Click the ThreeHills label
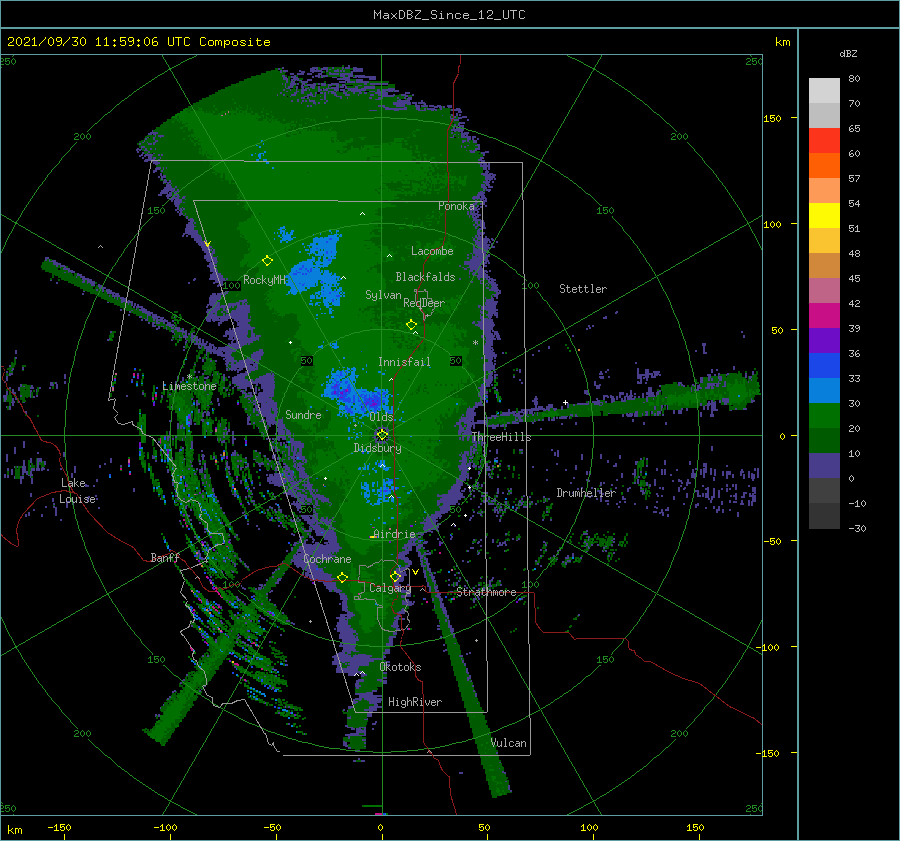Viewport: 900px width, 841px height. tap(501, 437)
